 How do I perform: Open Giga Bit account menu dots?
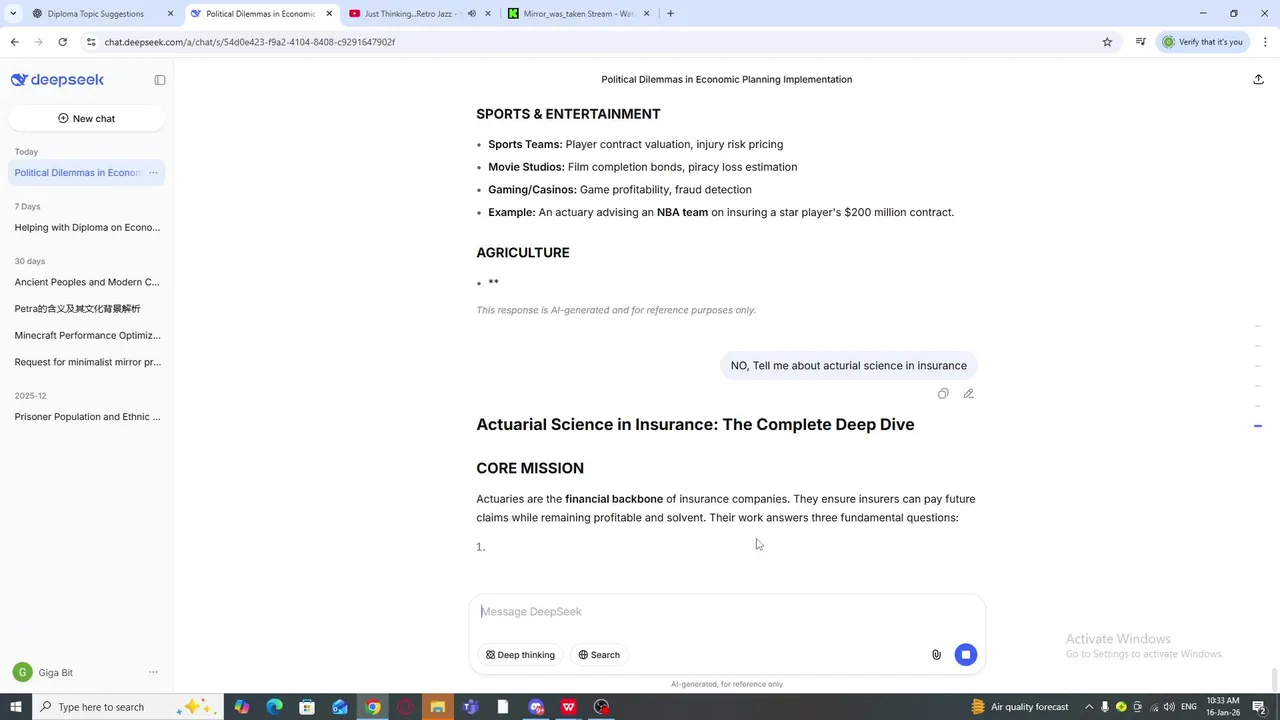pos(153,673)
